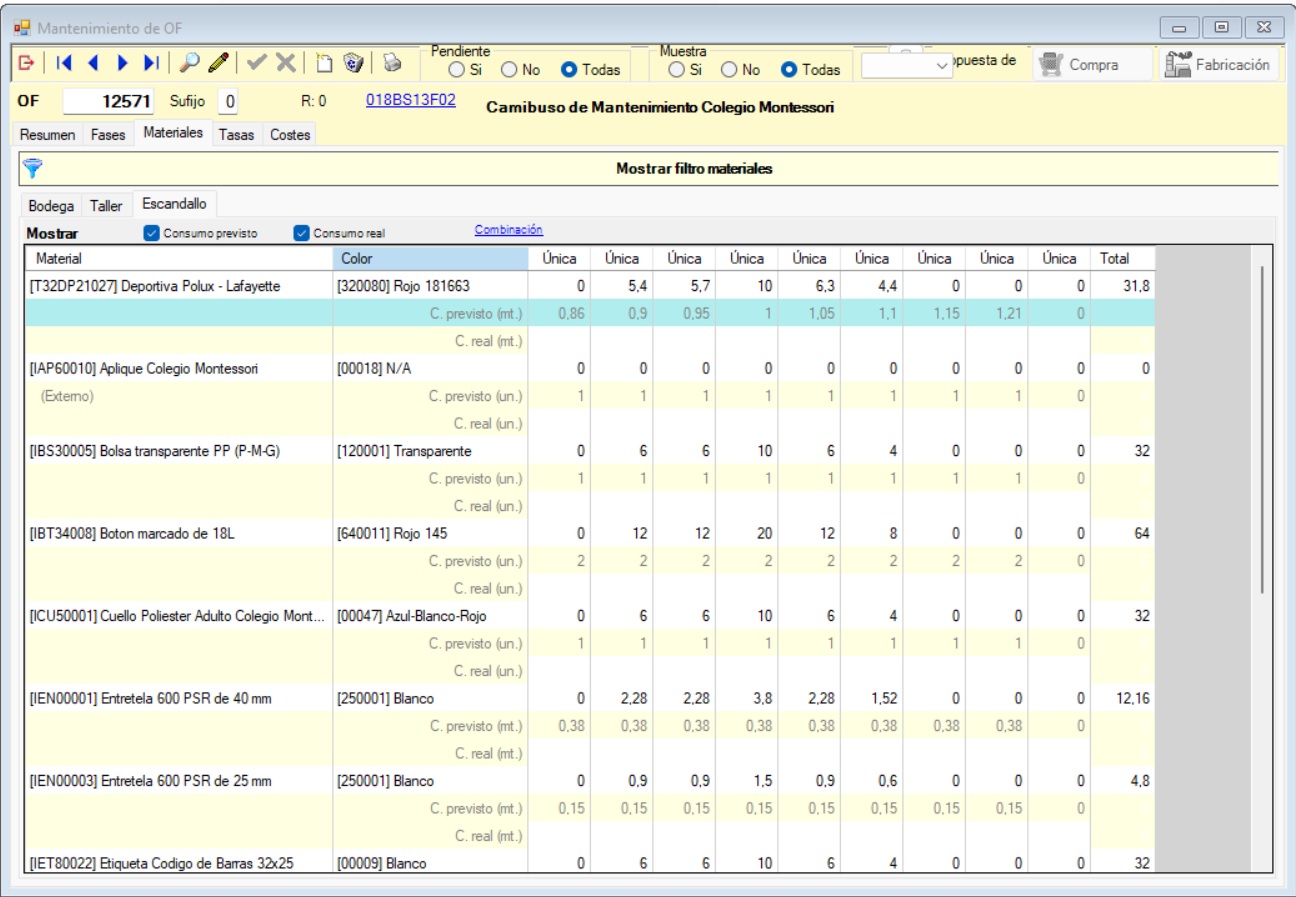Open search with the magnifying glass
This screenshot has width=1296, height=897.
tap(189, 64)
